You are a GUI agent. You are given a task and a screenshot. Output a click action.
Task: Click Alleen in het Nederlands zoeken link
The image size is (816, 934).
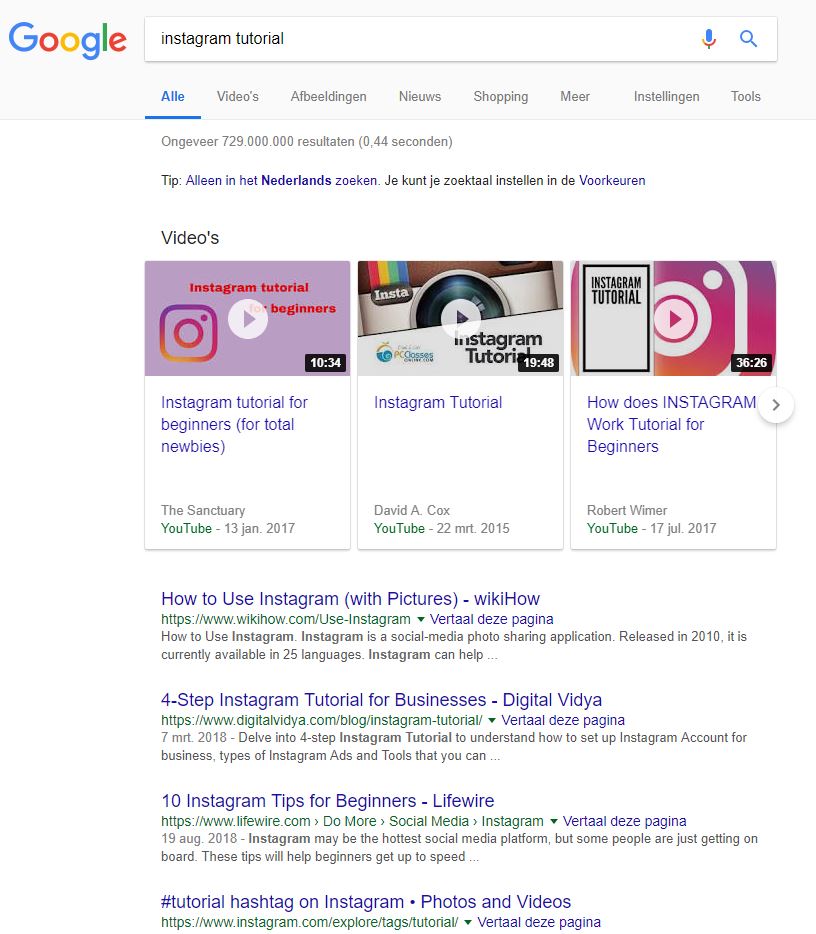pyautogui.click(x=281, y=180)
